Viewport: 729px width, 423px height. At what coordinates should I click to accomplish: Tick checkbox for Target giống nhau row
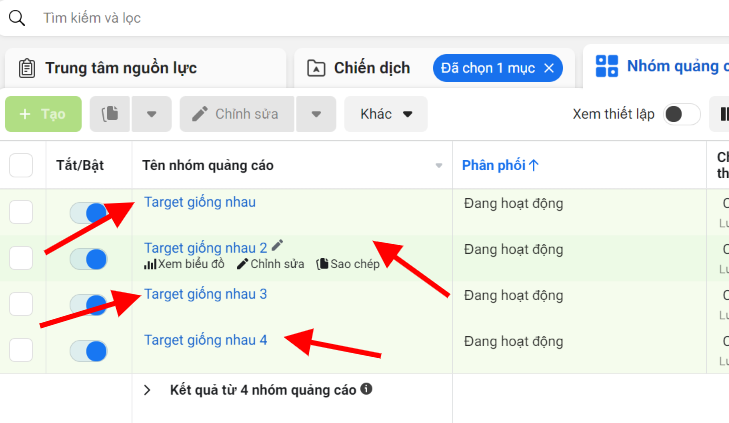click(x=21, y=212)
